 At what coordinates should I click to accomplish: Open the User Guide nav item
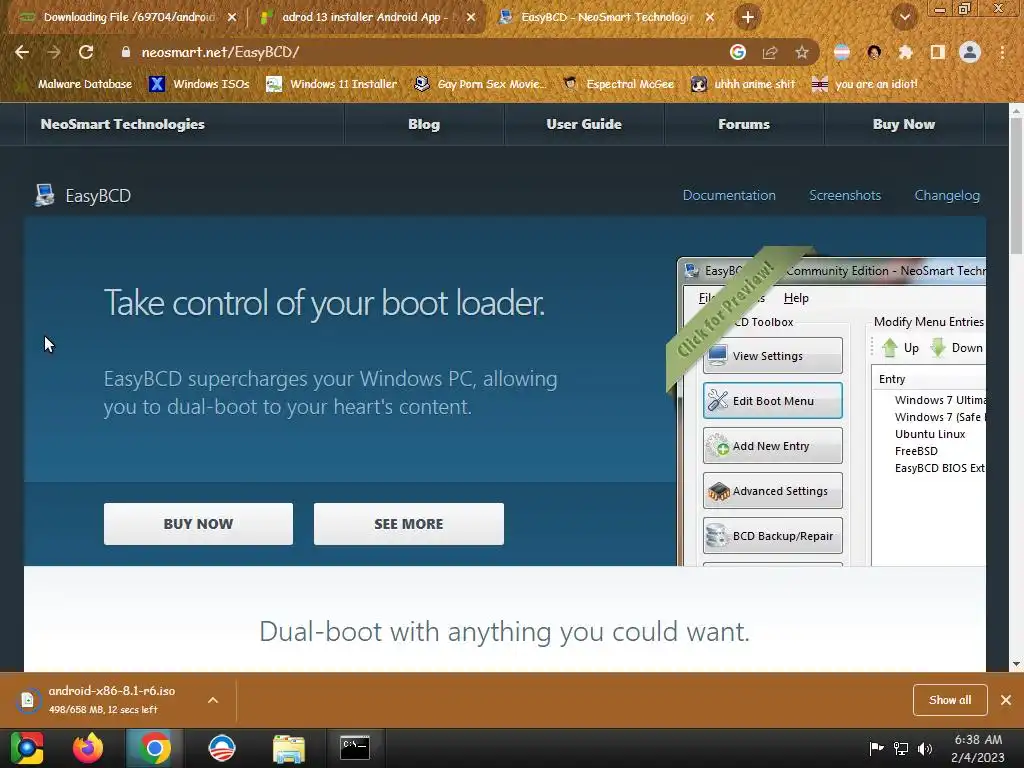tap(584, 124)
